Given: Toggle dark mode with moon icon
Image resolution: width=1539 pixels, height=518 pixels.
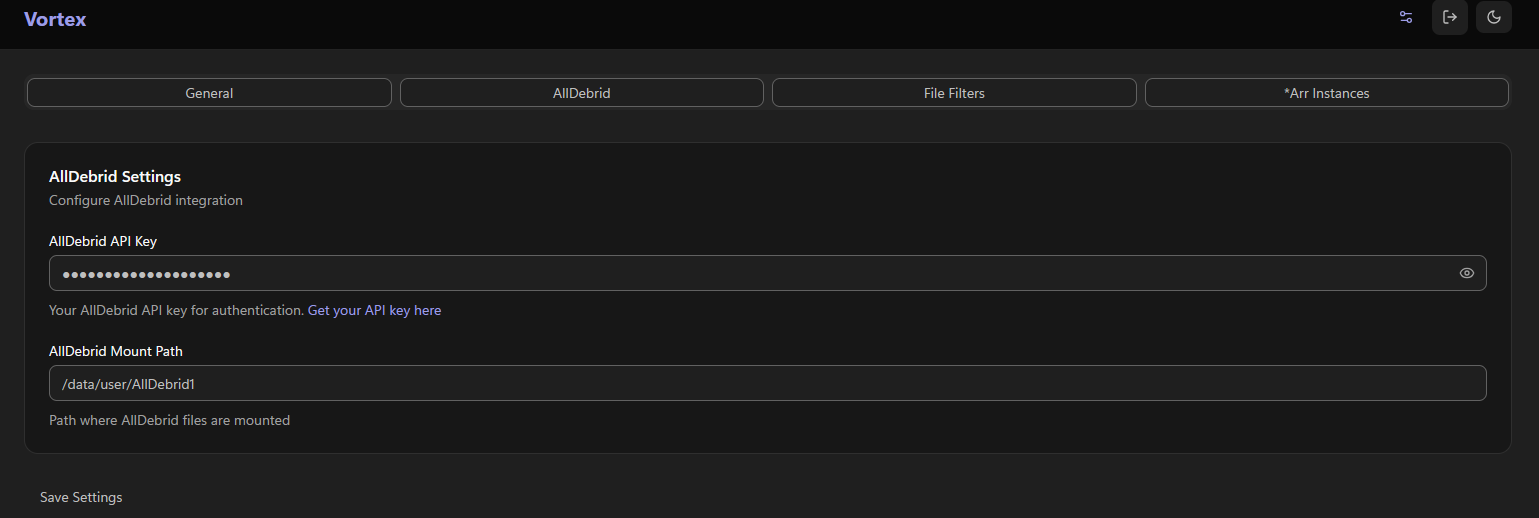Looking at the screenshot, I should pos(1493,17).
